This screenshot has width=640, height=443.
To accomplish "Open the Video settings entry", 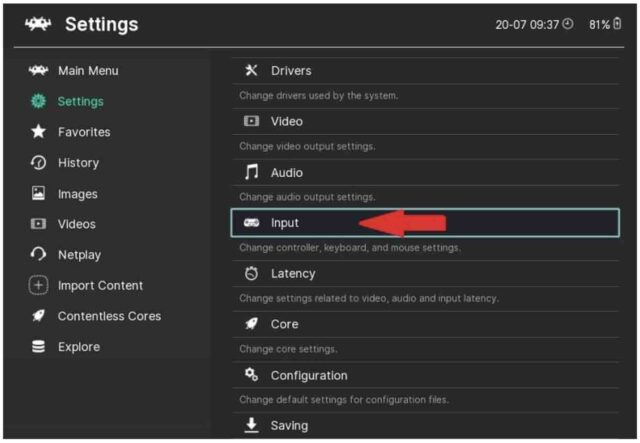I will coord(286,122).
